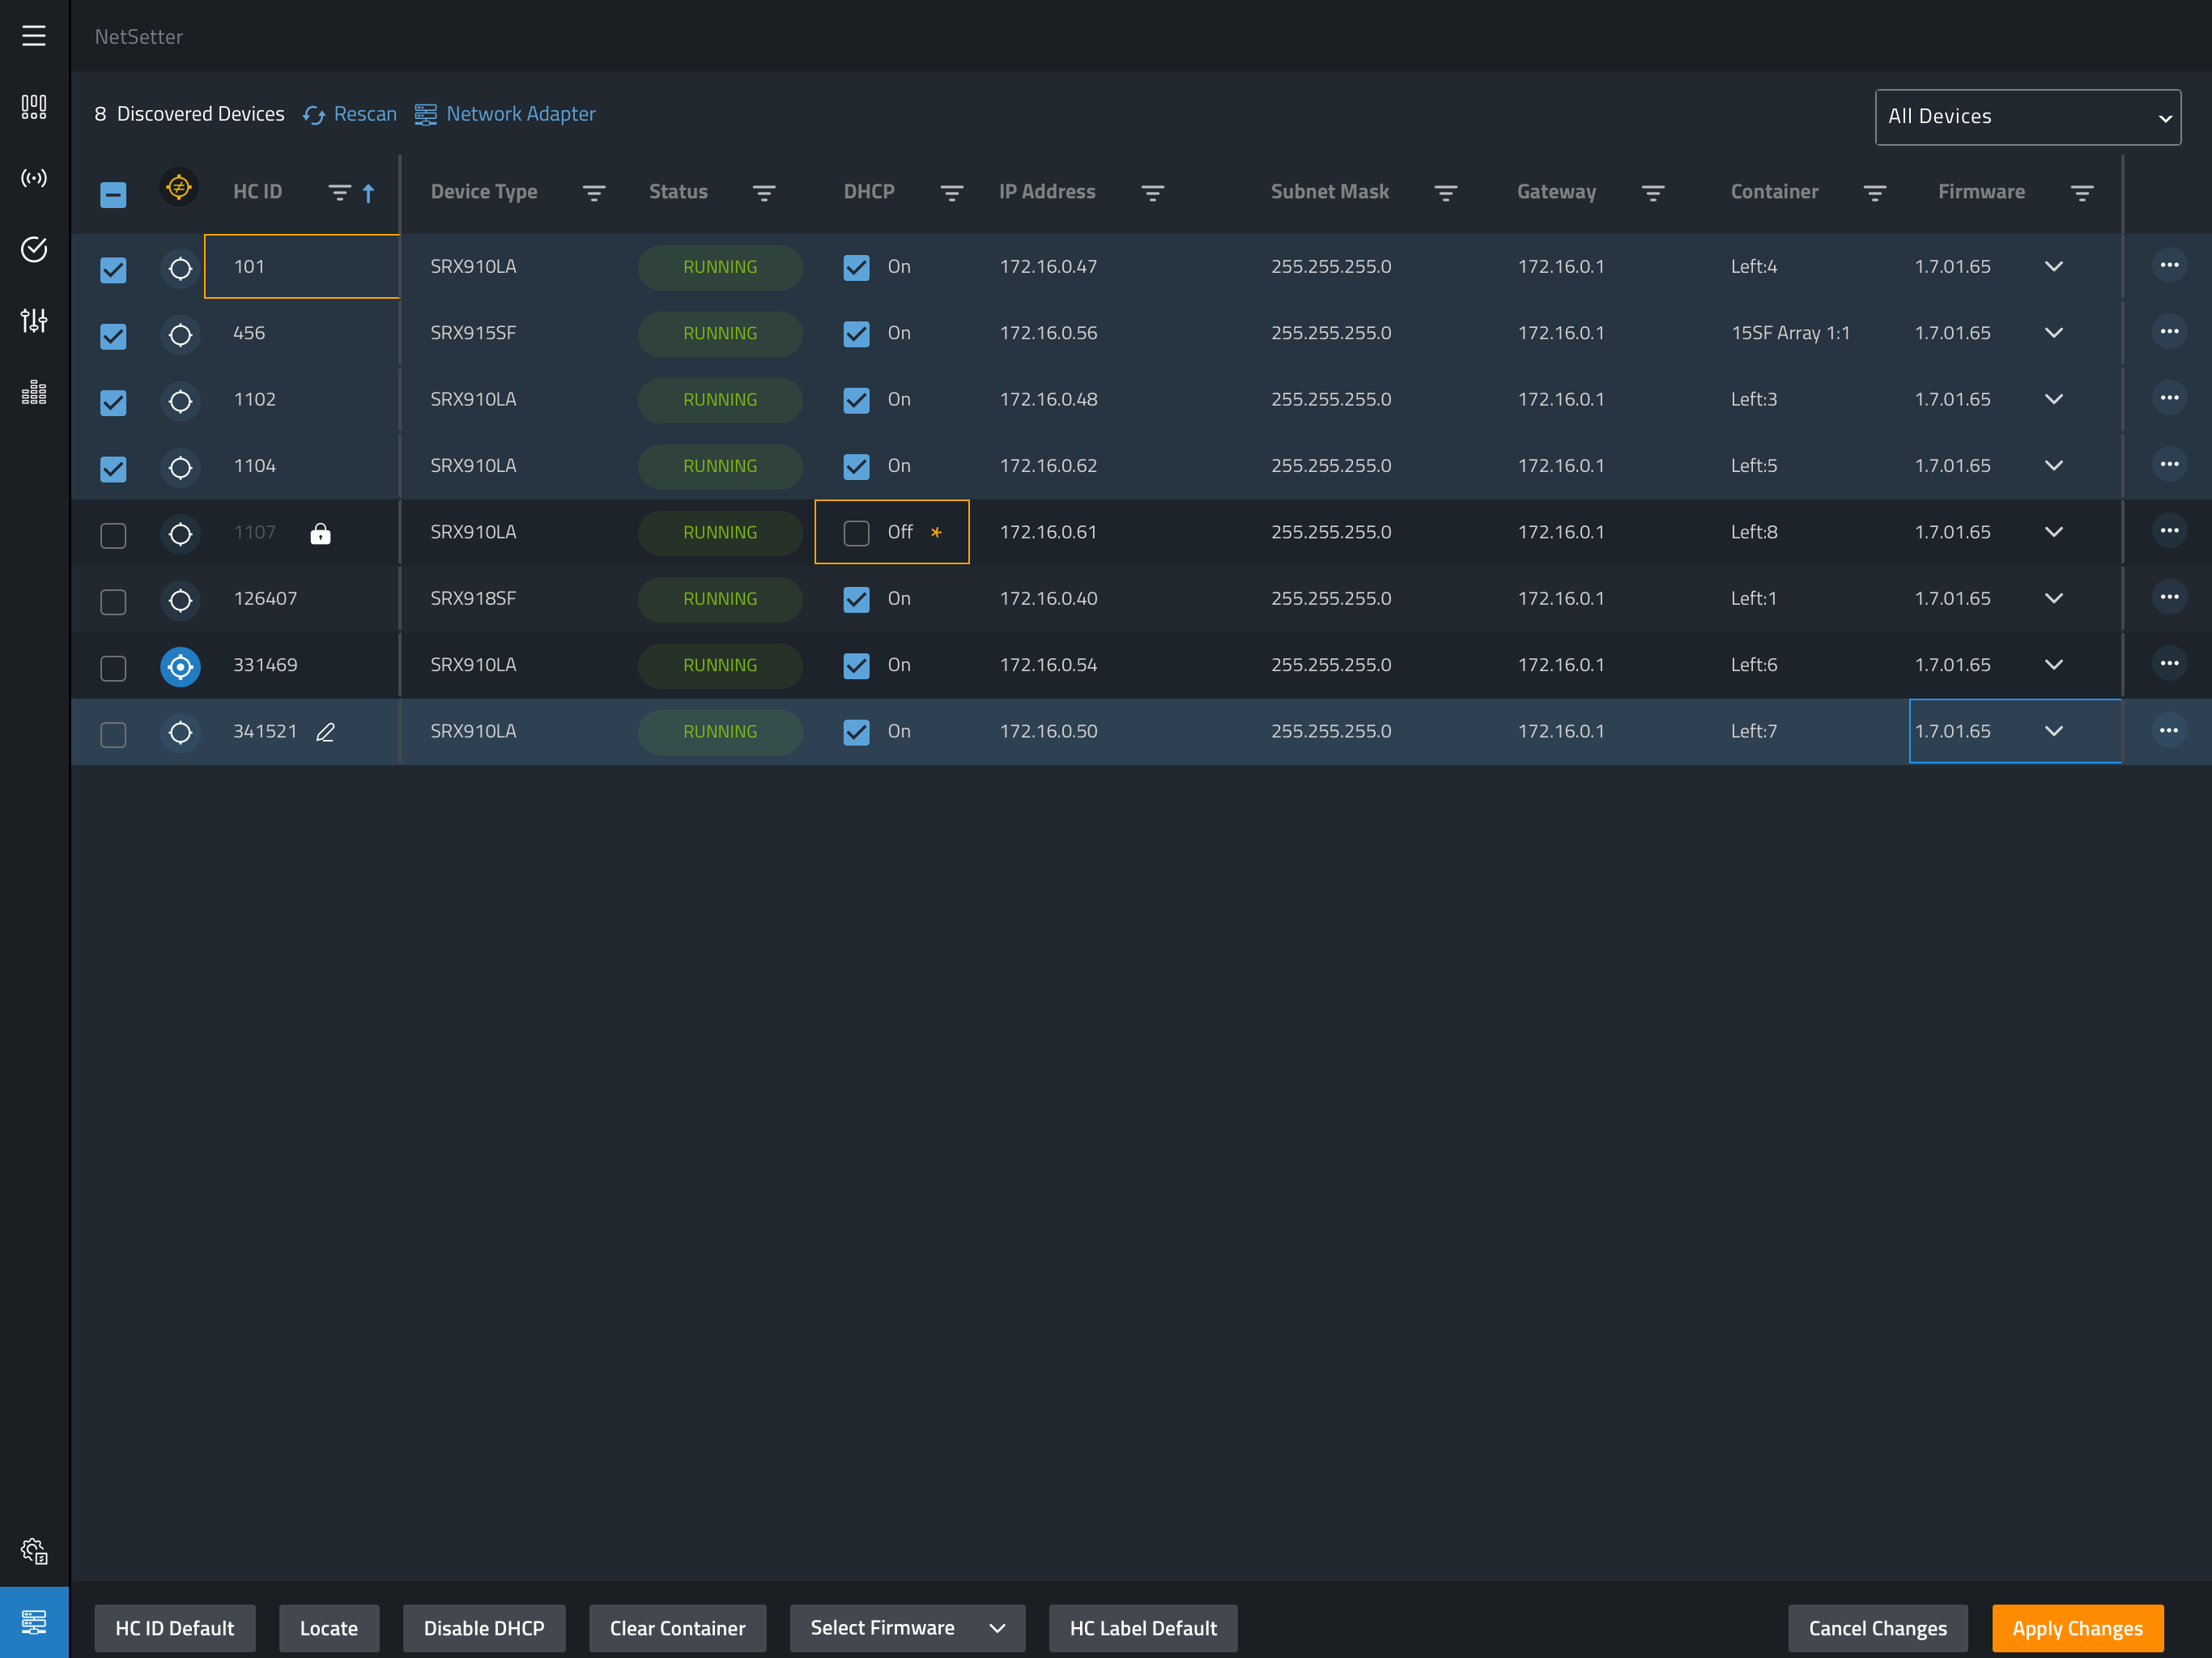Locate device 341521 with its target icon
This screenshot has width=2212, height=1658.
180,732
